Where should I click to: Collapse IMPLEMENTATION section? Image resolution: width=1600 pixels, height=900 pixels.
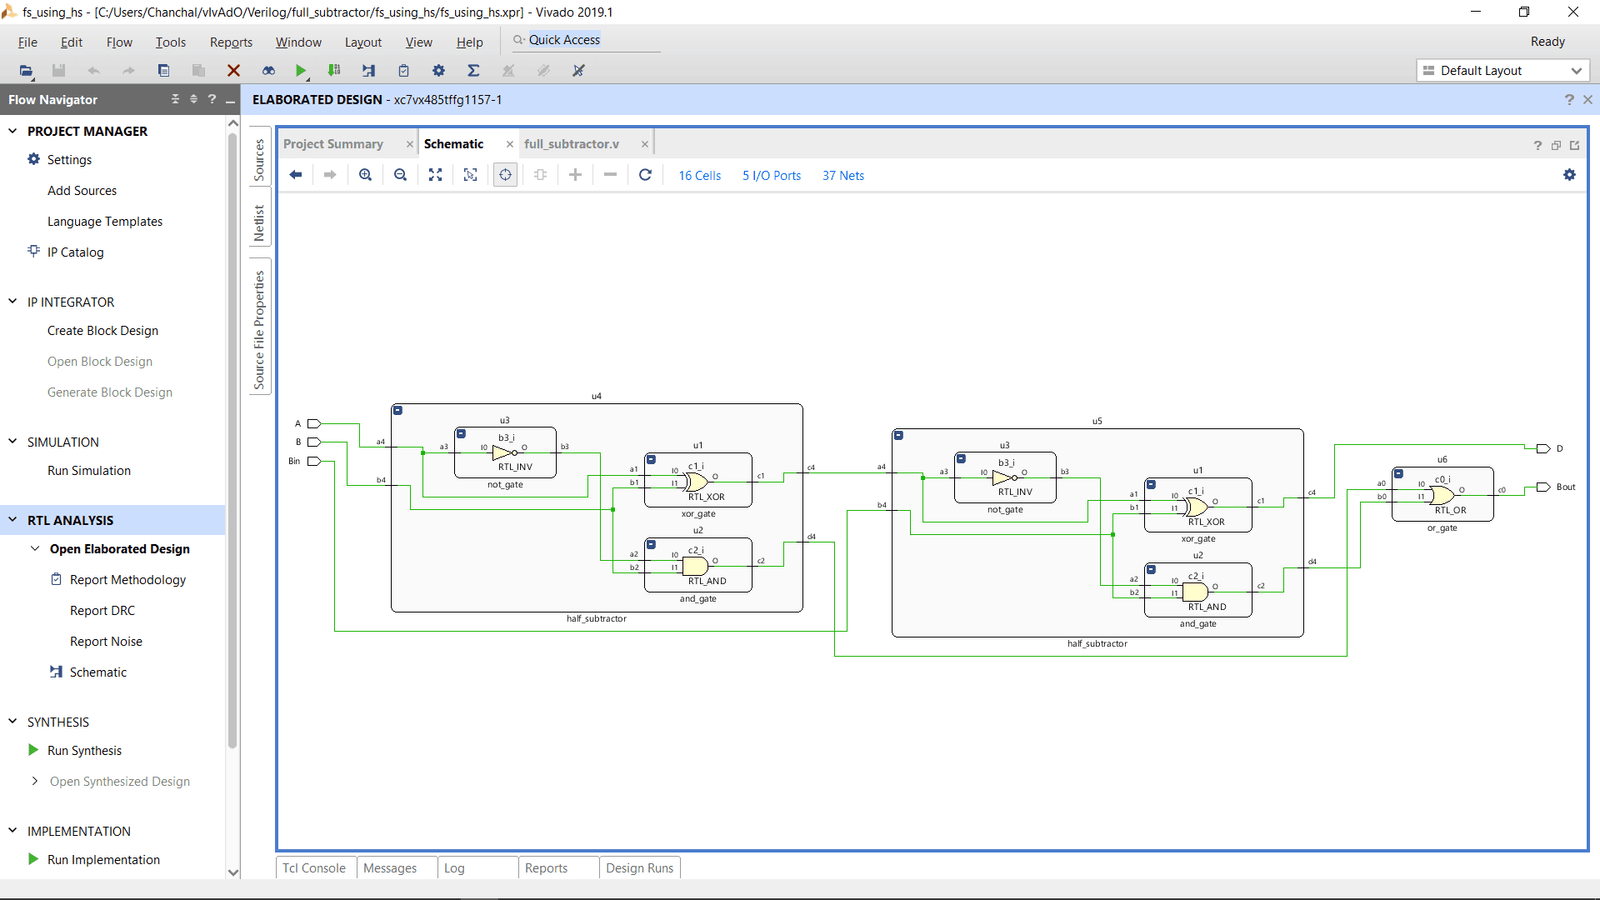click(x=13, y=830)
